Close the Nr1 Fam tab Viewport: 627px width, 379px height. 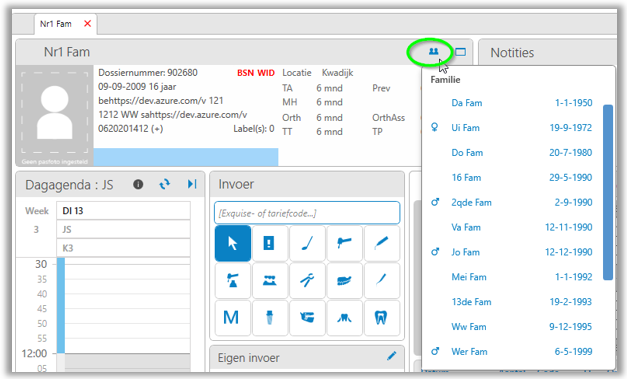point(88,24)
